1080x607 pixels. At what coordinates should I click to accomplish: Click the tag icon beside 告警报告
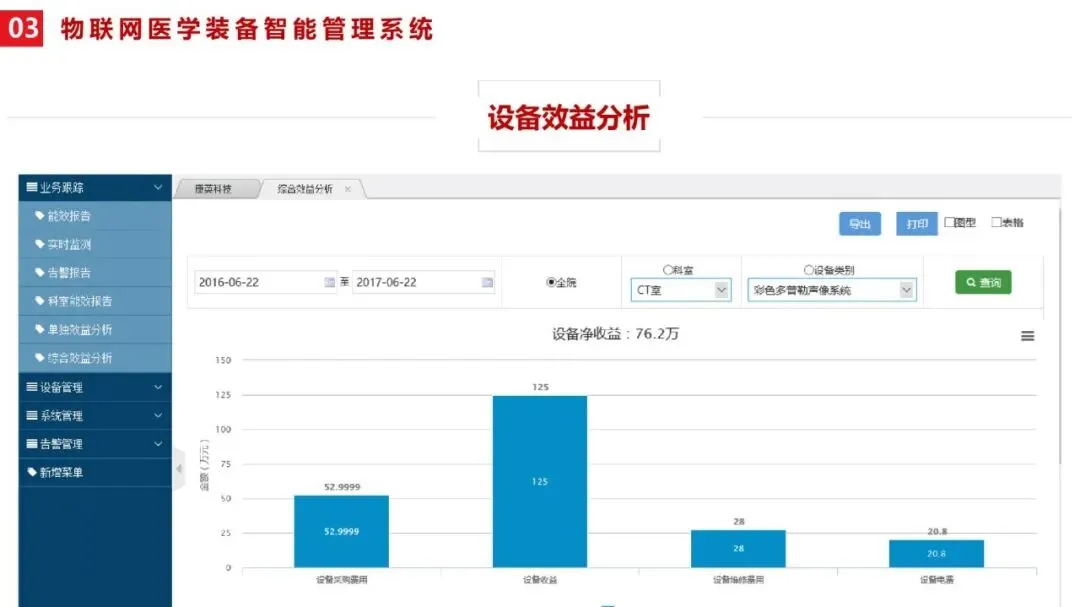[39, 272]
